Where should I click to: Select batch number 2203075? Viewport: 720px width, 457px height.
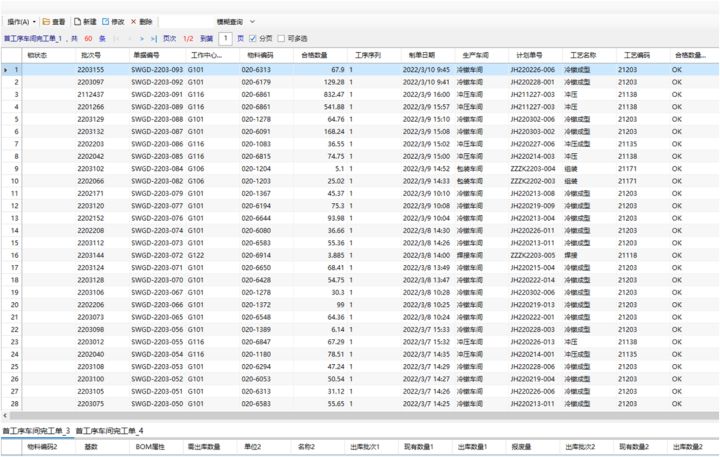90,405
